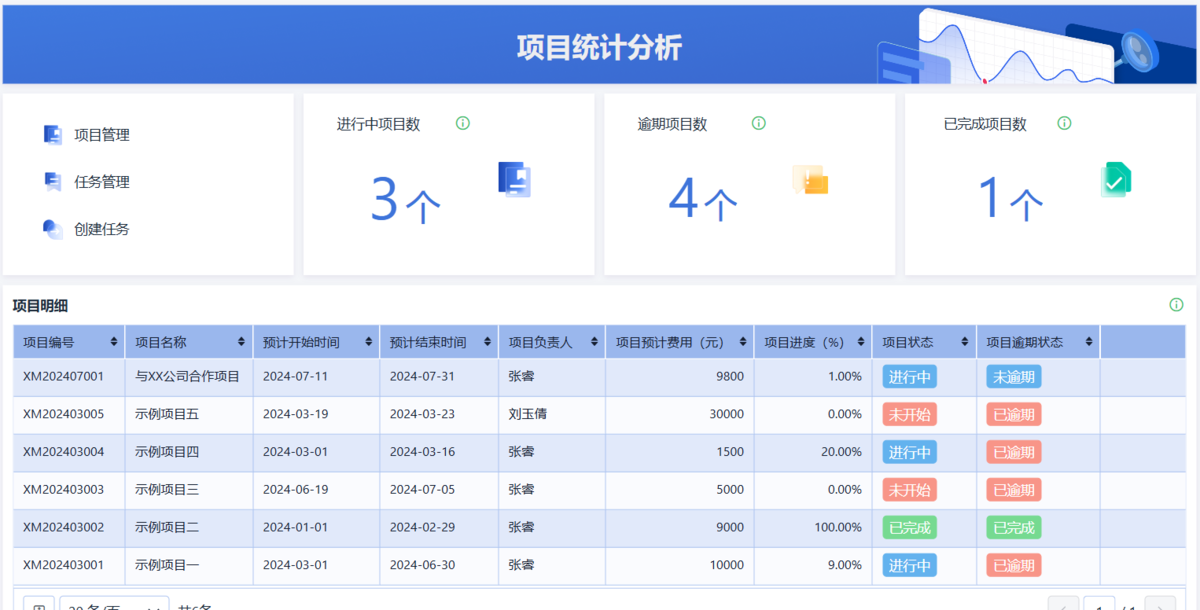Sort by 项目状态 column arrows
Screen dimensions: 1200x610
(x=966, y=342)
